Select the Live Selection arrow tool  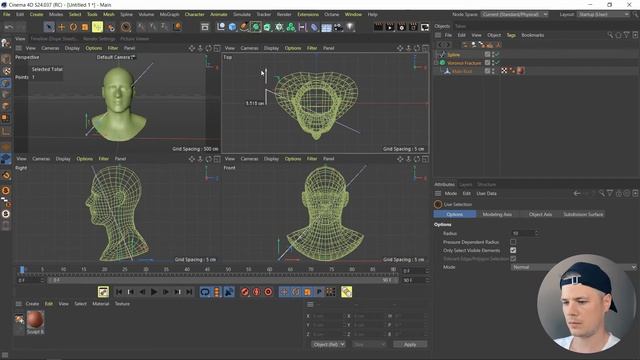point(49,27)
